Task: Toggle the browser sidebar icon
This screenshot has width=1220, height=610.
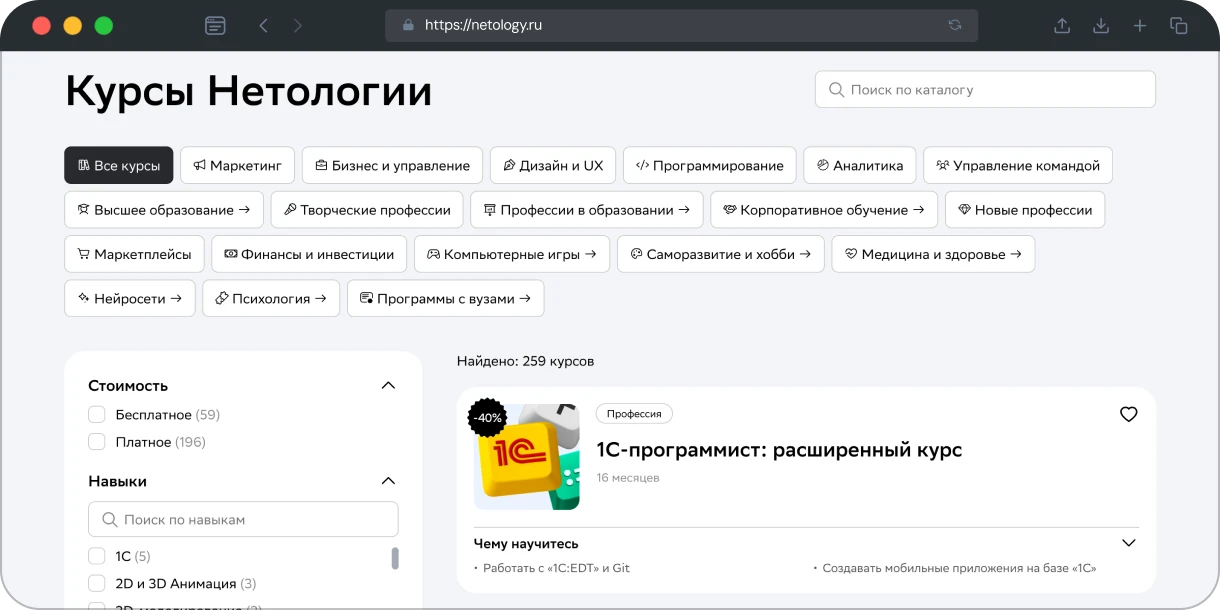Action: click(215, 26)
